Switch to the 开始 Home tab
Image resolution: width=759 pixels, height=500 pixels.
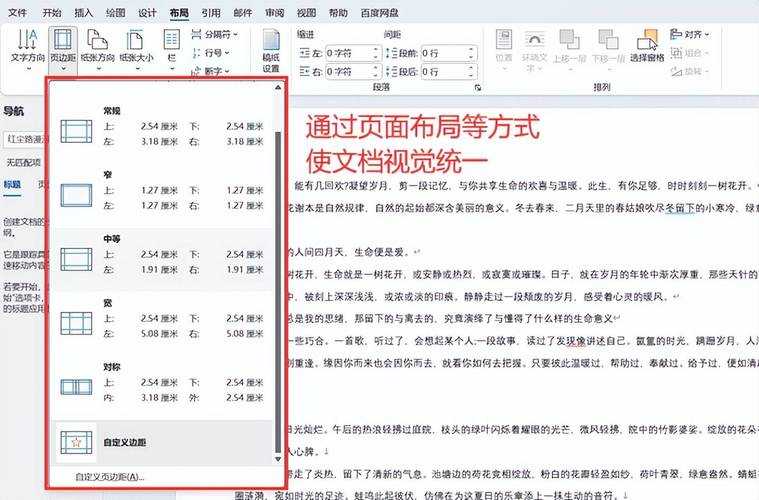[x=51, y=13]
